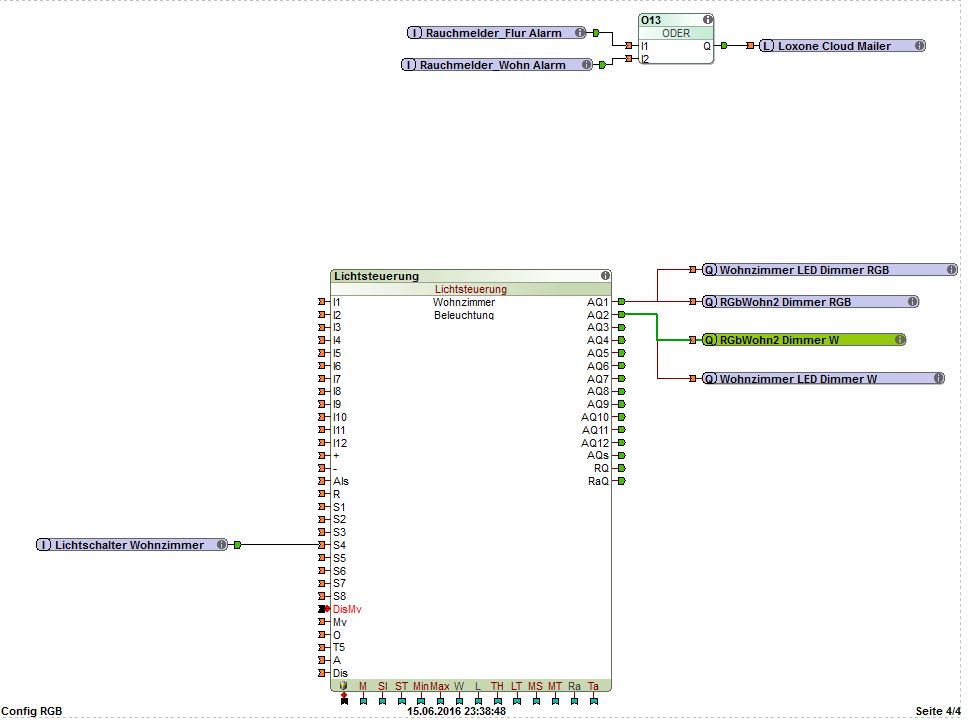Click the (Q) symbol of Wohnzimmer LED Dimmer RGB

coord(709,270)
